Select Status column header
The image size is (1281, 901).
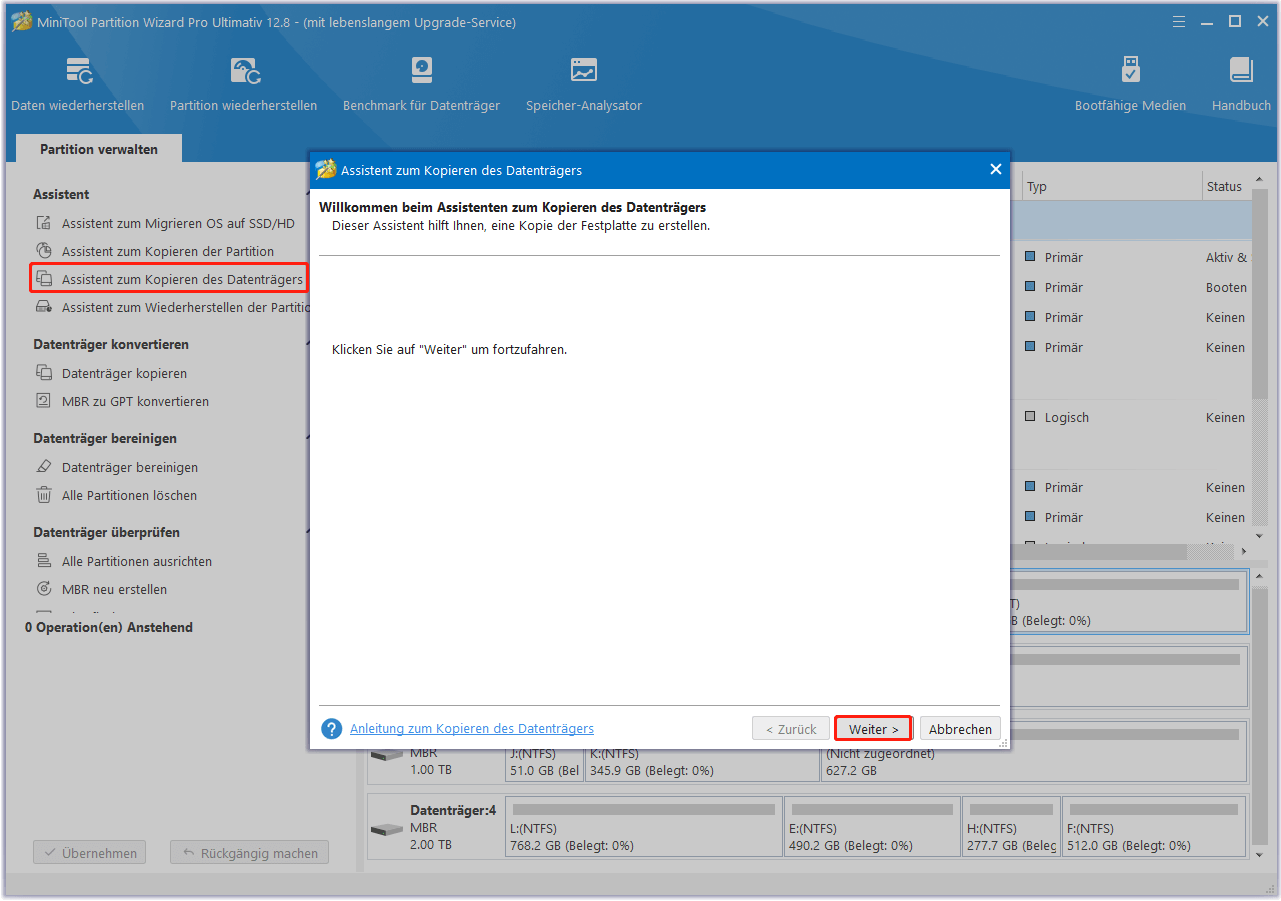pos(1226,186)
